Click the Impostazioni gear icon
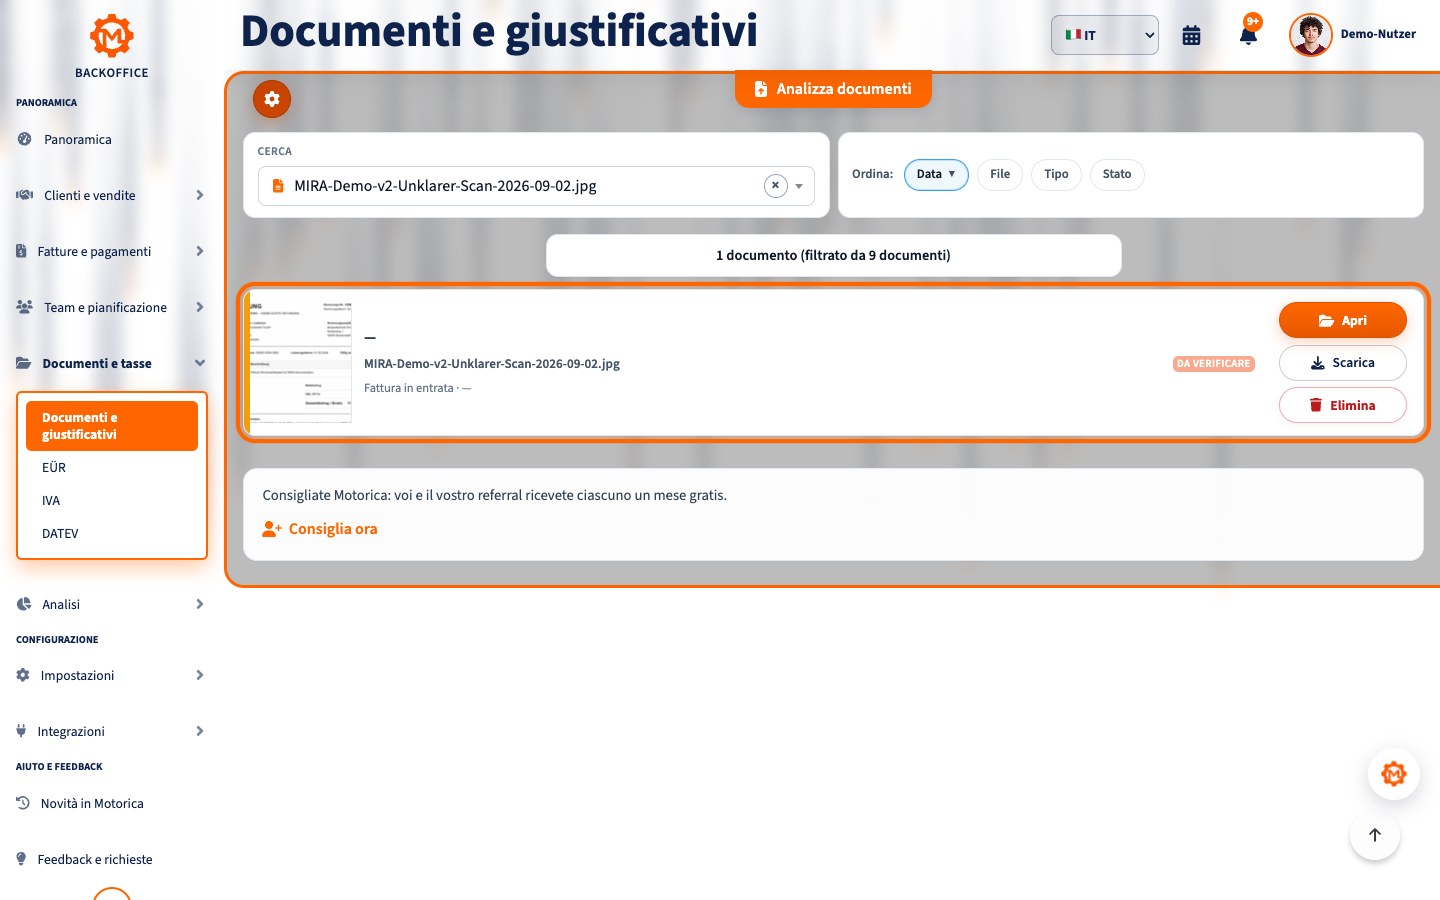Screen dimensions: 1440x900 [23, 675]
